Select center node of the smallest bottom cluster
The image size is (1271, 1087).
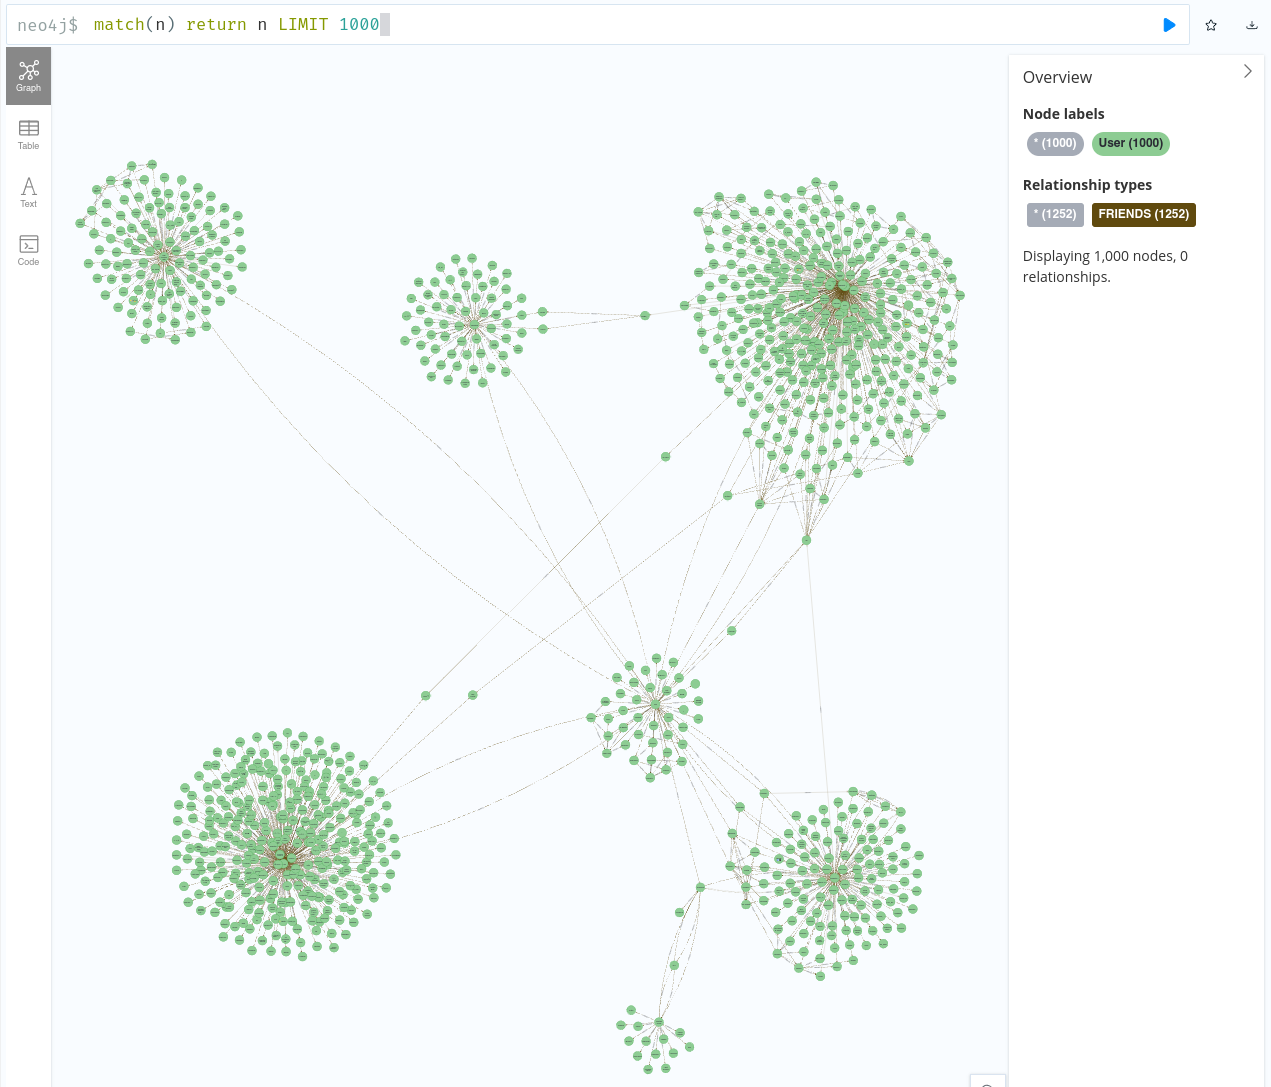658,1022
